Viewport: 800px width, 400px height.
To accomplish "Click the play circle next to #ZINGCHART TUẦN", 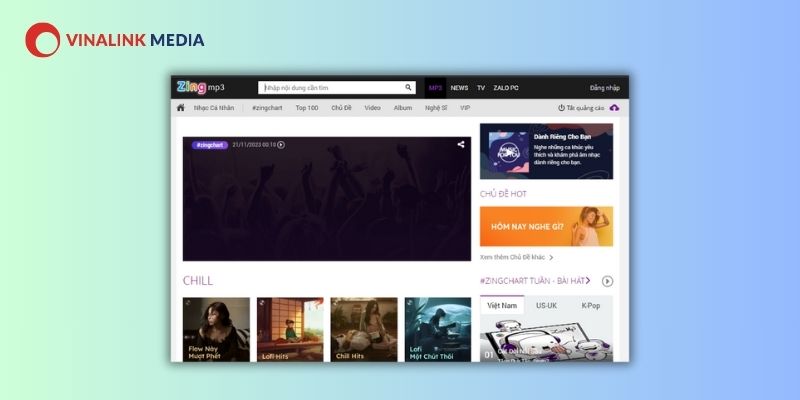I will pos(607,281).
